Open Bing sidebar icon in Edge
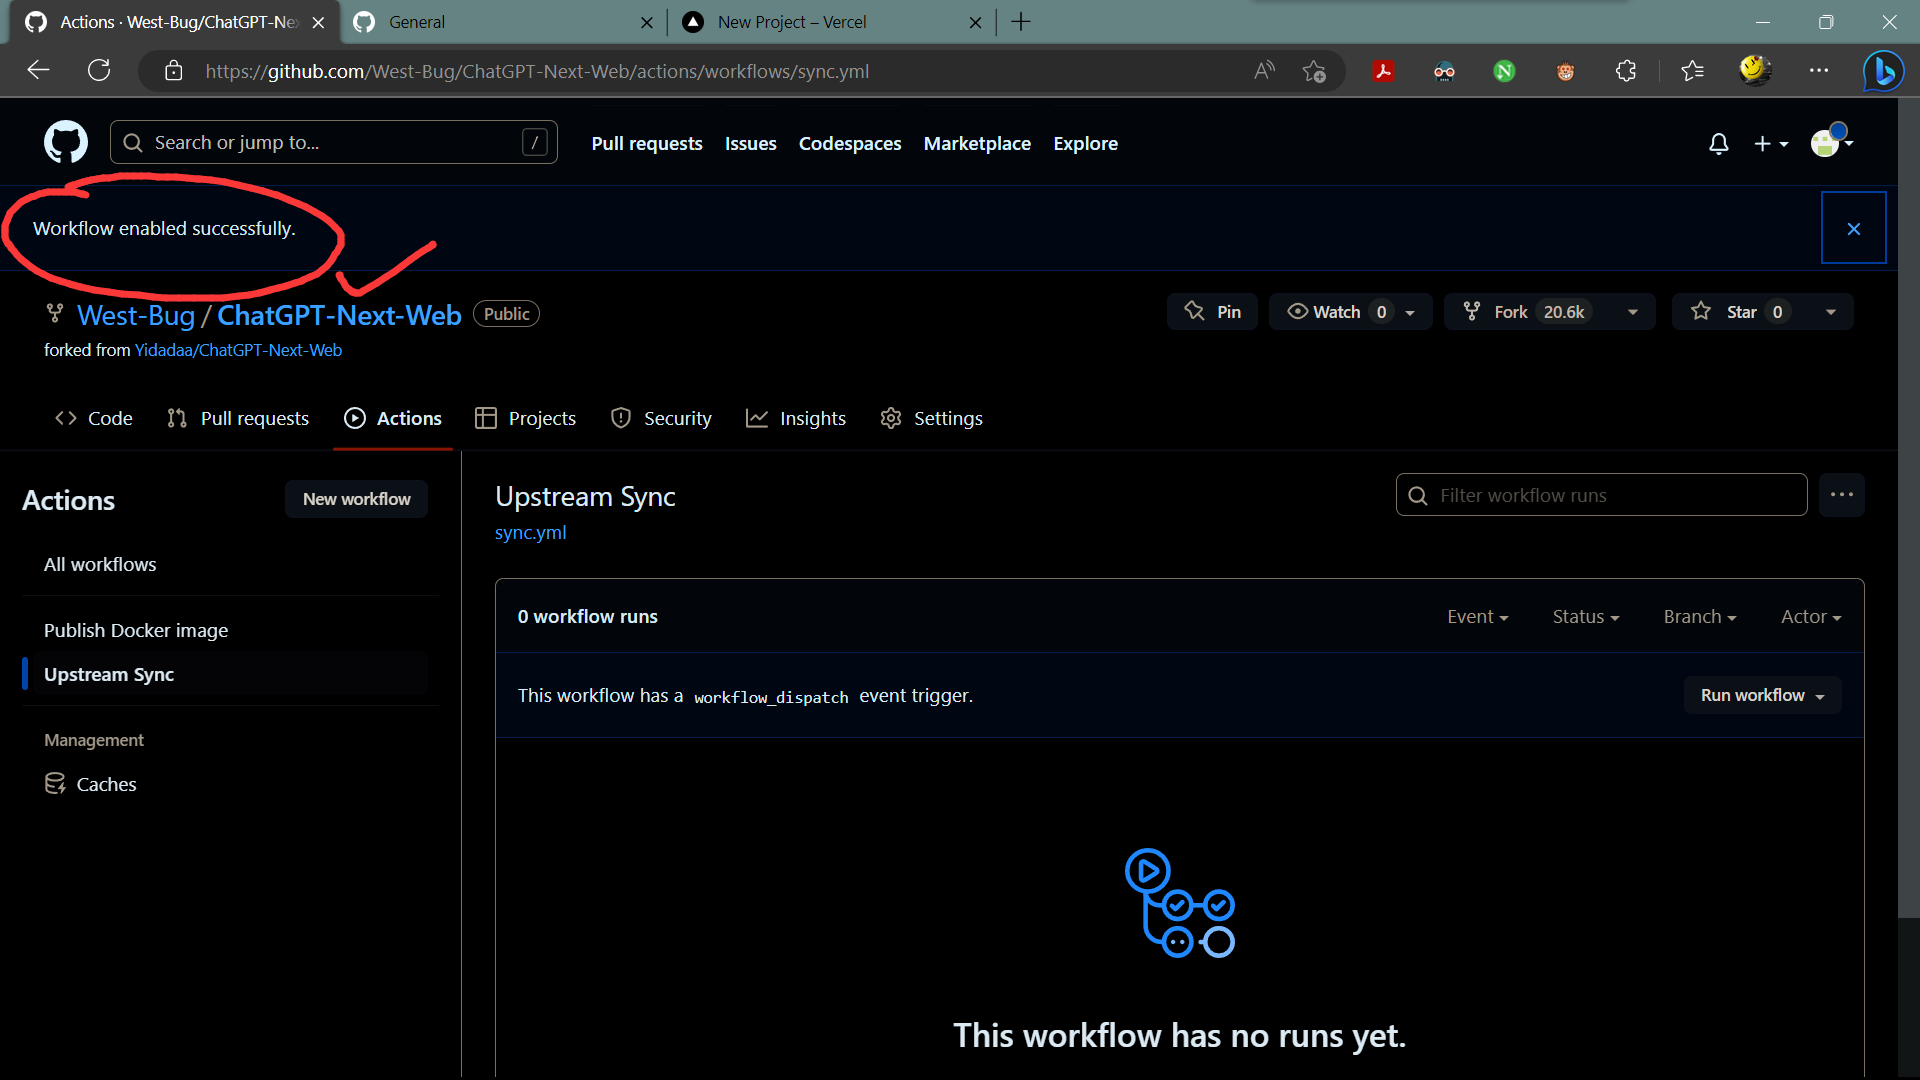The image size is (1920, 1080). (x=1883, y=71)
